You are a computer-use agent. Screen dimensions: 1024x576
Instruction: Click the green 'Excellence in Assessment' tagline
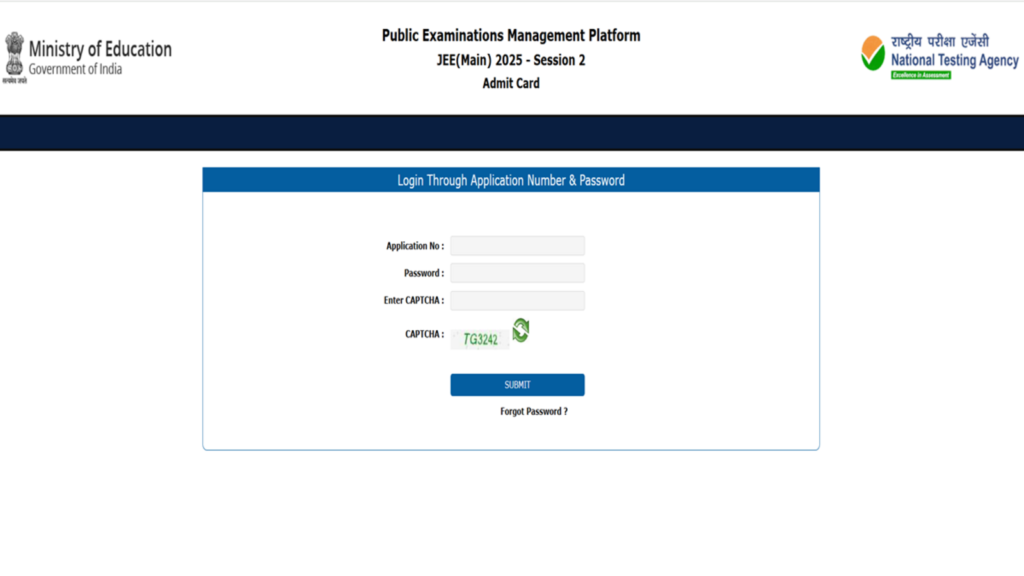921,75
